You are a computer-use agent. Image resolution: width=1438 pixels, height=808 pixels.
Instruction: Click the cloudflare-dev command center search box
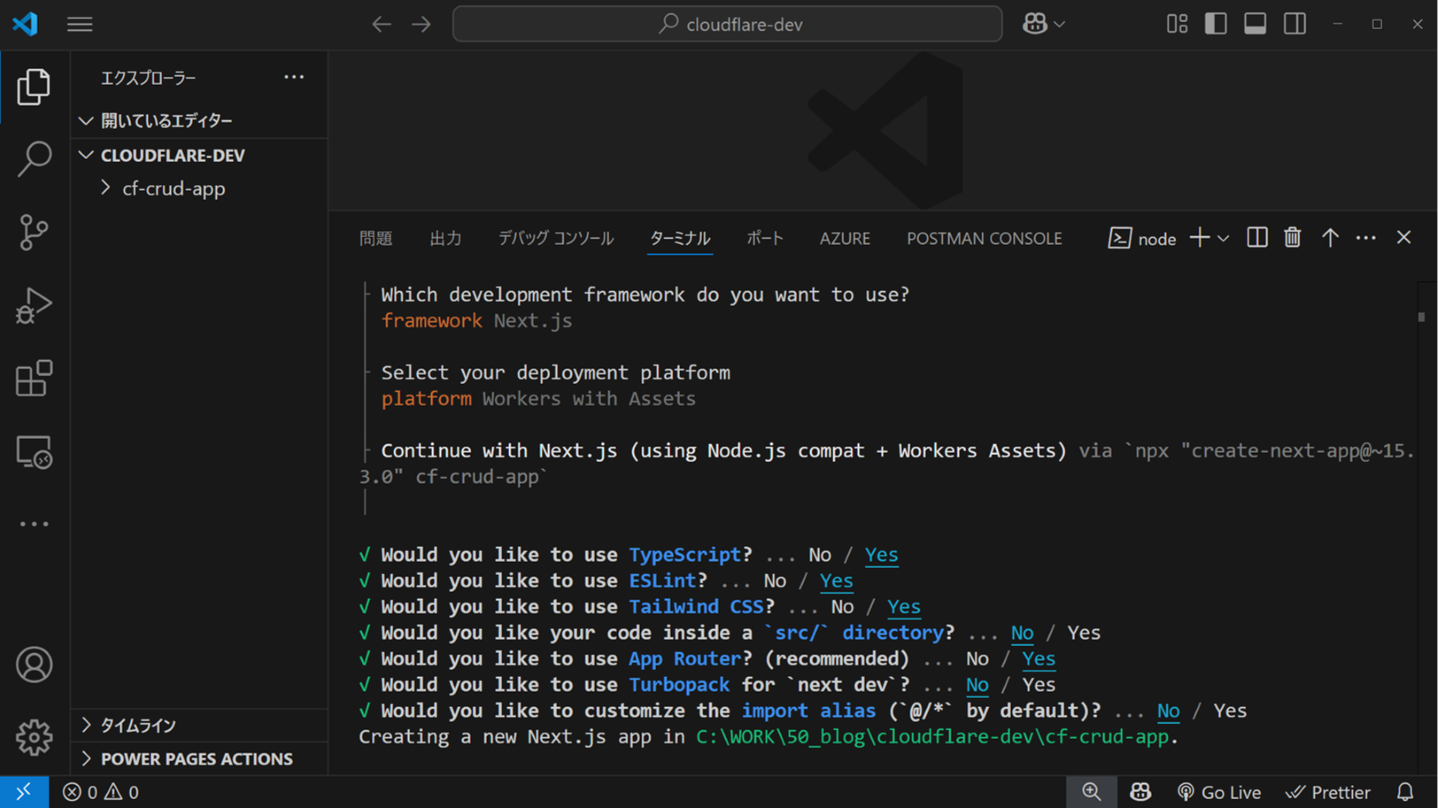click(727, 24)
